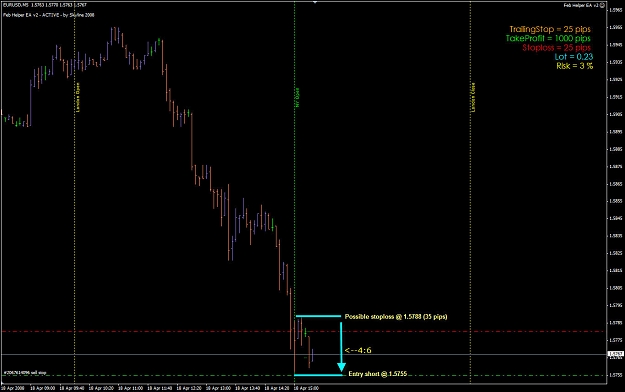Click the current price tag on the price axis
The width and height of the screenshot is (625, 392).
tap(616, 354)
